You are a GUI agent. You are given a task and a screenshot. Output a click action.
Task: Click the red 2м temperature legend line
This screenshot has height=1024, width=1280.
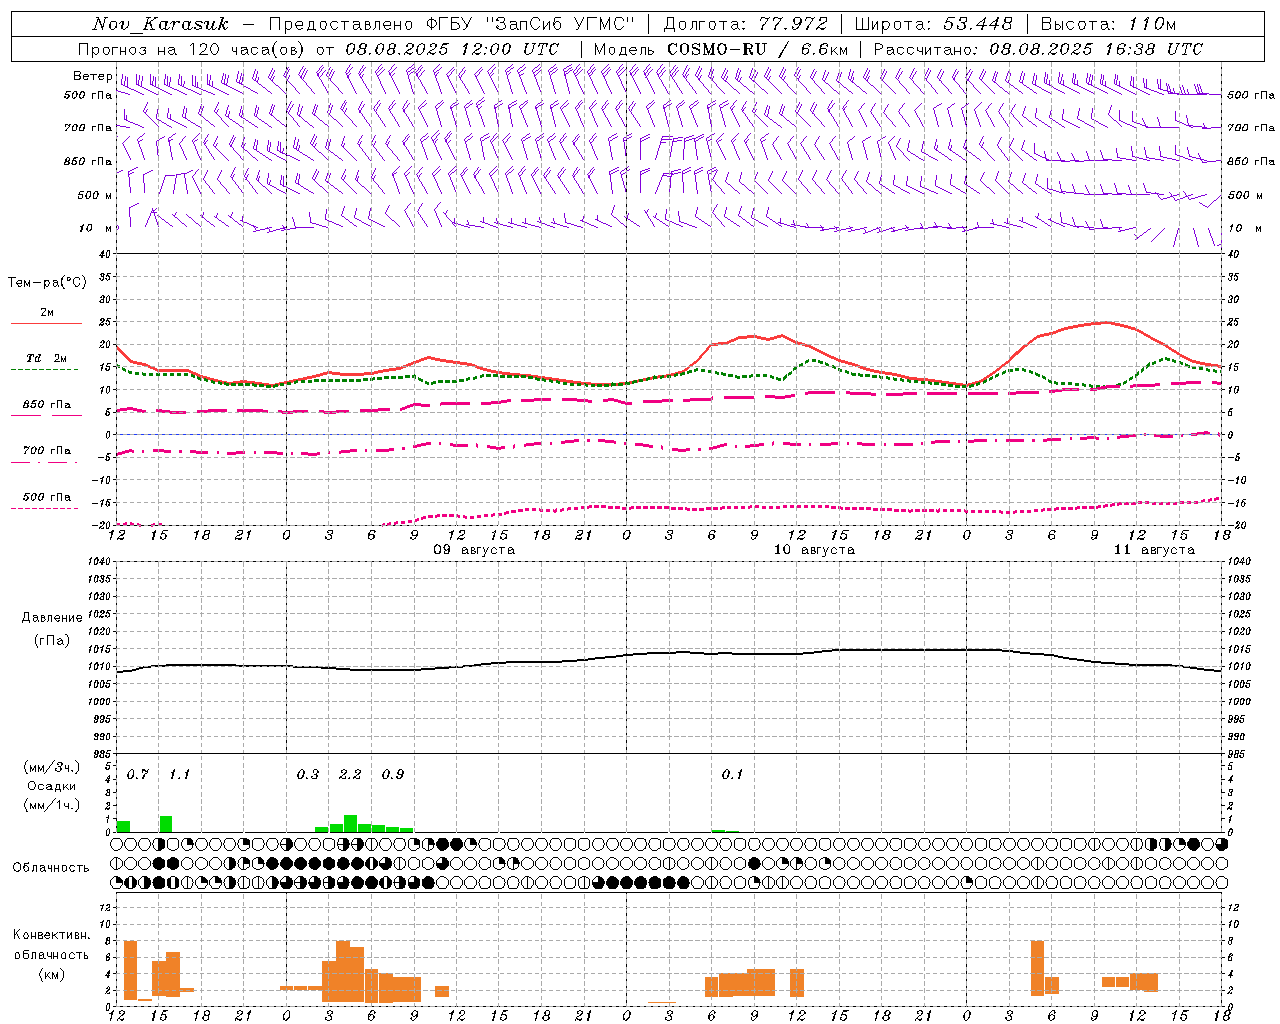coord(46,323)
